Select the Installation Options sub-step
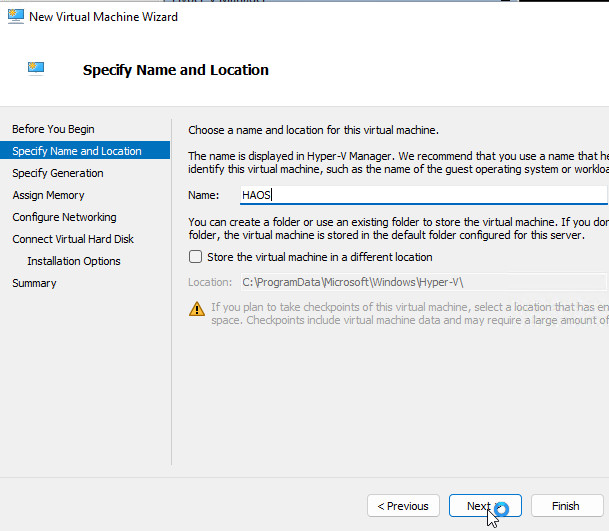Viewport: 609px width, 531px height. (74, 261)
